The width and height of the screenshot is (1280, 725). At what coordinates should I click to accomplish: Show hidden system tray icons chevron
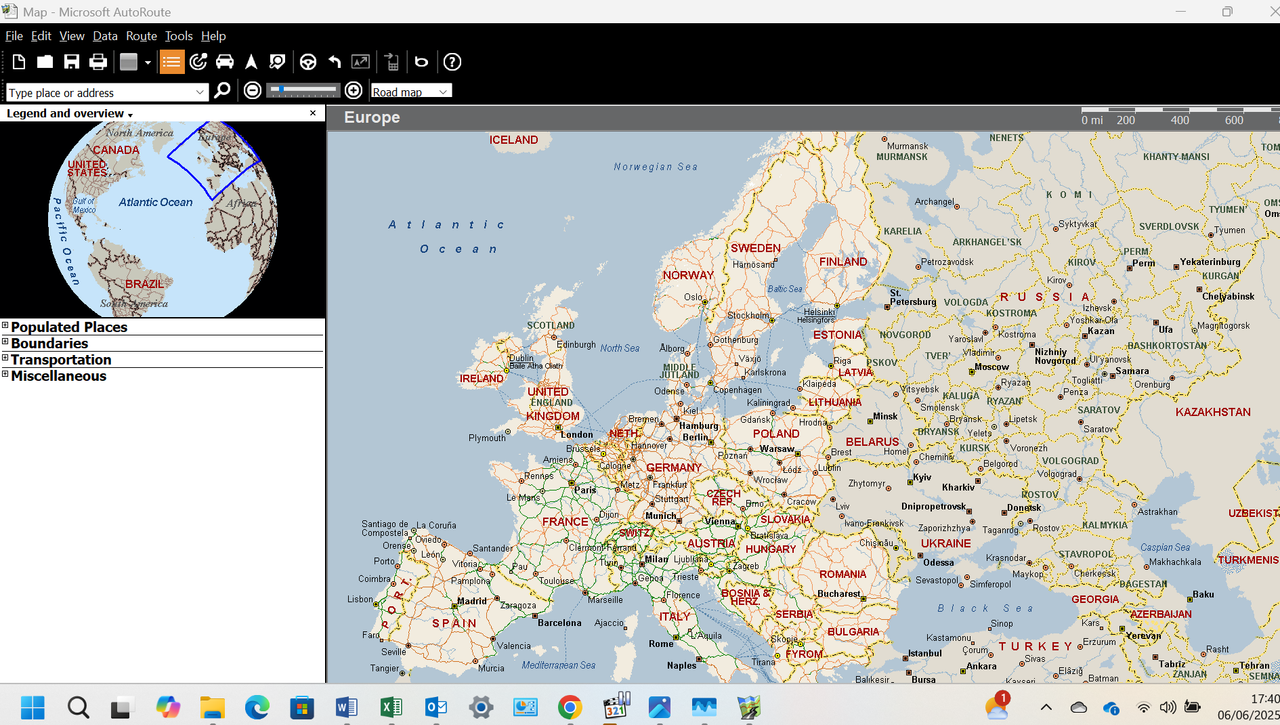point(1046,708)
